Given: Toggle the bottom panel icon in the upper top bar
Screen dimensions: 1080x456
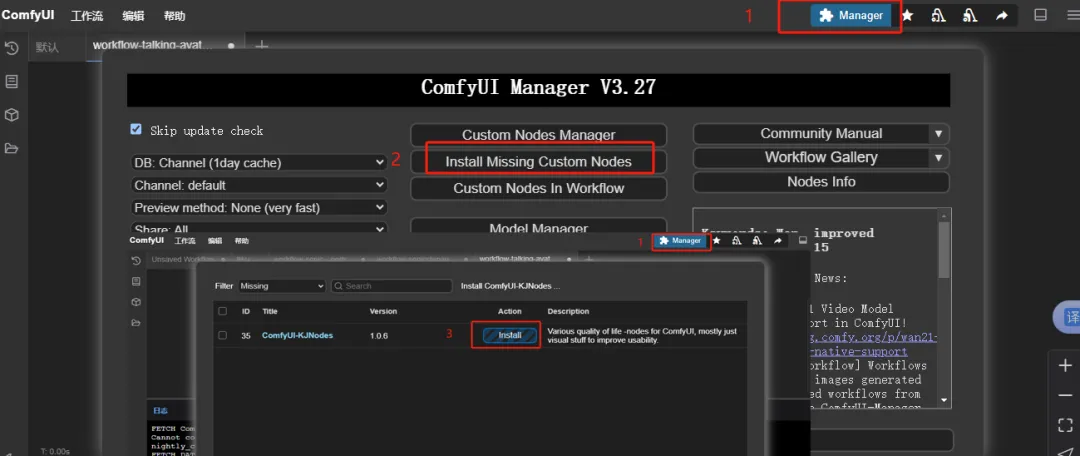Looking at the screenshot, I should point(1041,15).
